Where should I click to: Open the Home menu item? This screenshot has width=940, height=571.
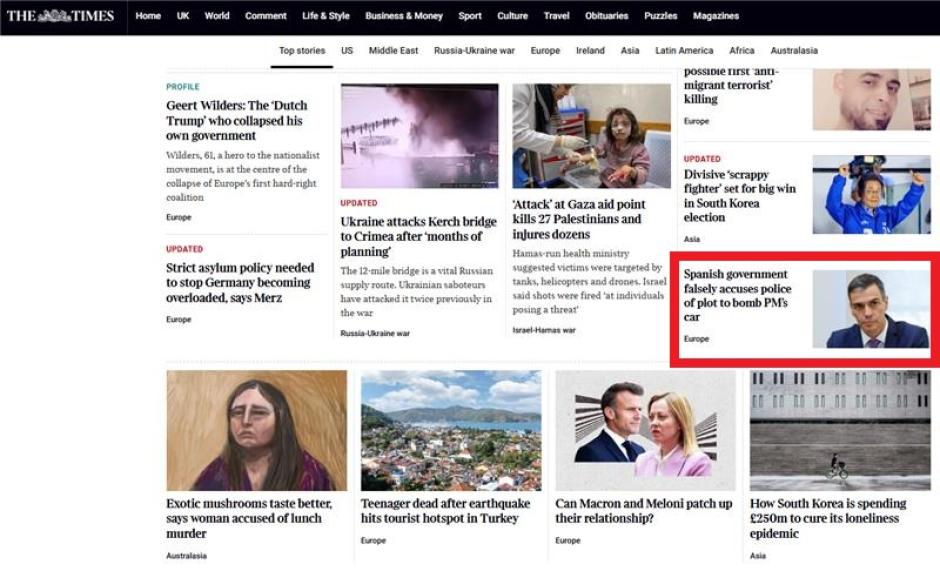(x=148, y=16)
